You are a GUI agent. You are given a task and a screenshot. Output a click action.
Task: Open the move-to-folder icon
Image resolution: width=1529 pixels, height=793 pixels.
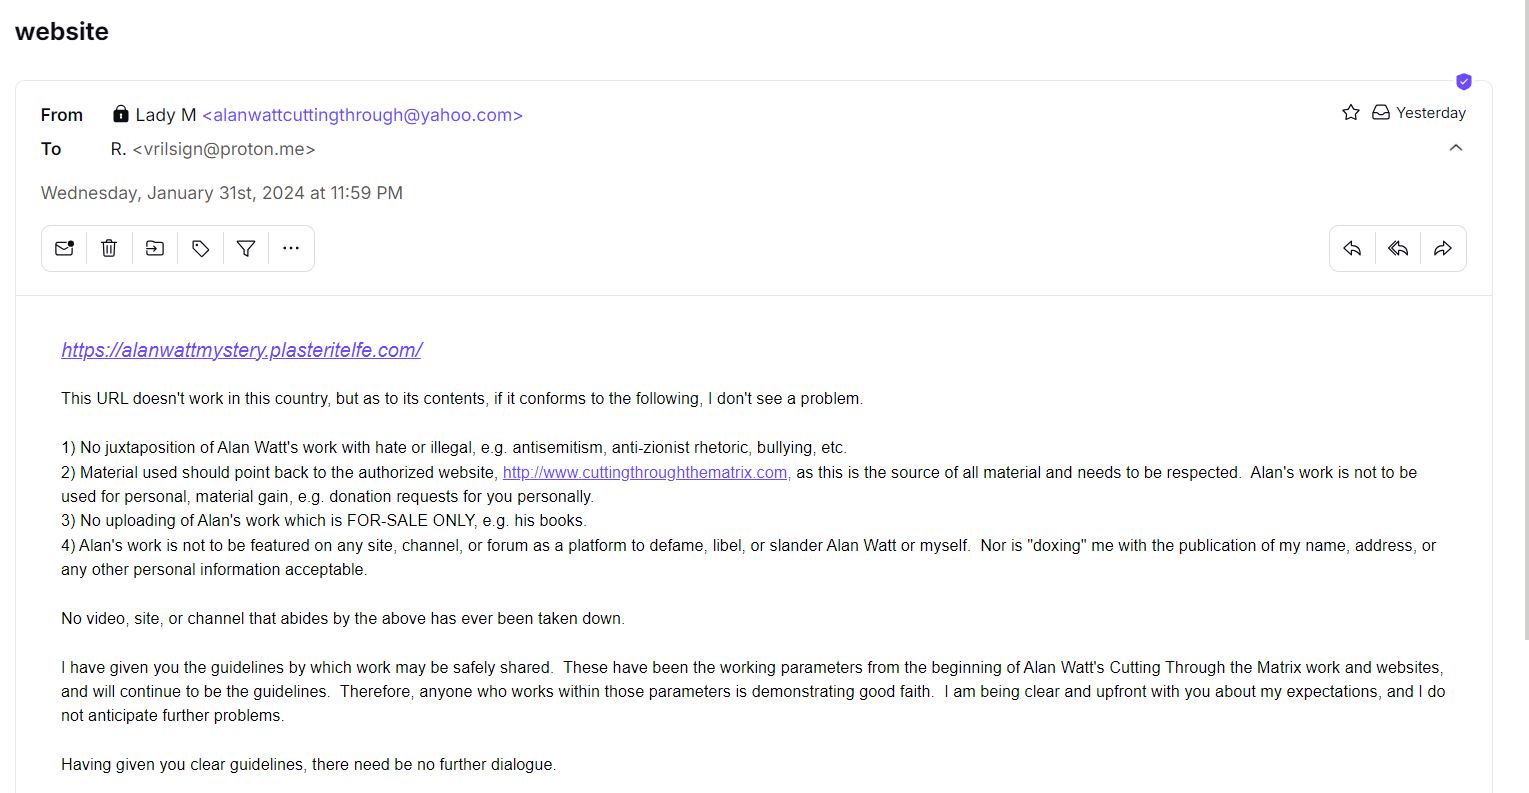[155, 248]
